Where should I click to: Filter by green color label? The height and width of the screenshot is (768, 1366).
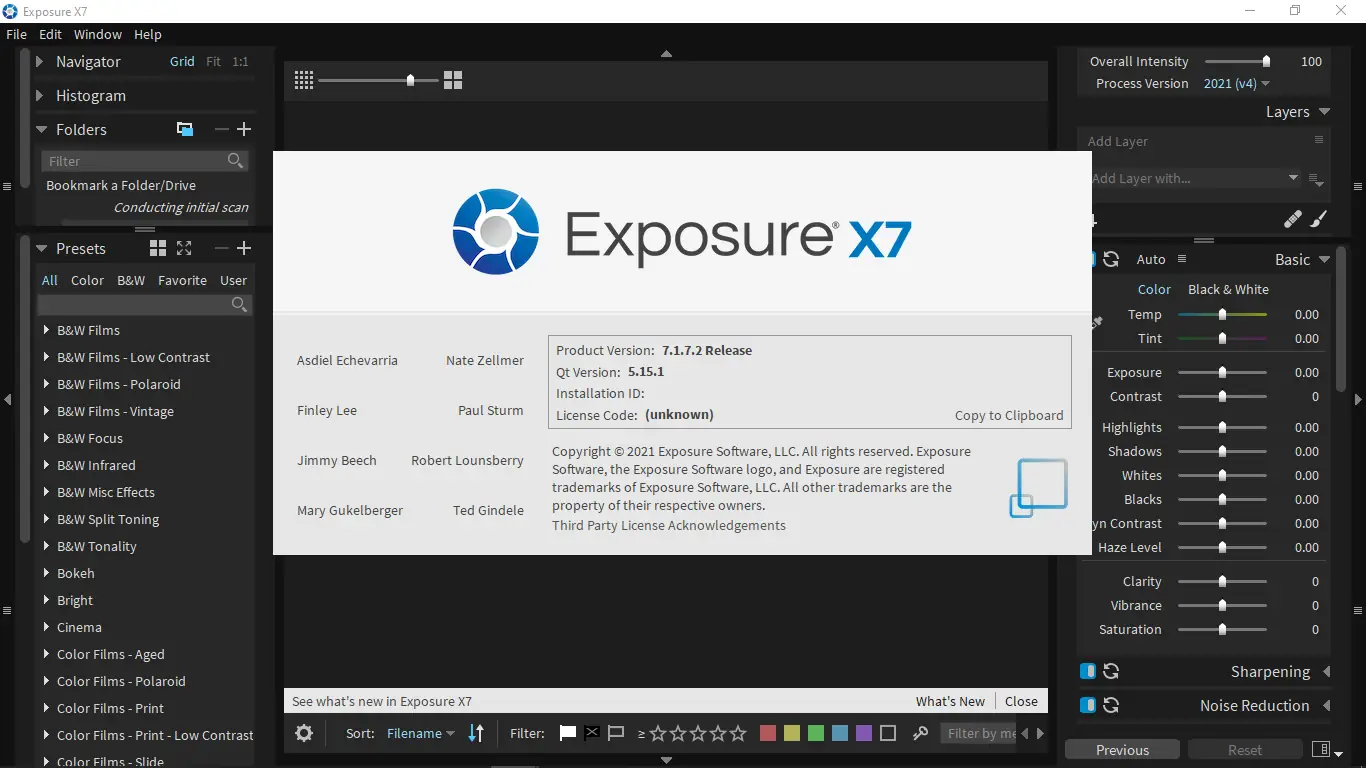point(816,733)
